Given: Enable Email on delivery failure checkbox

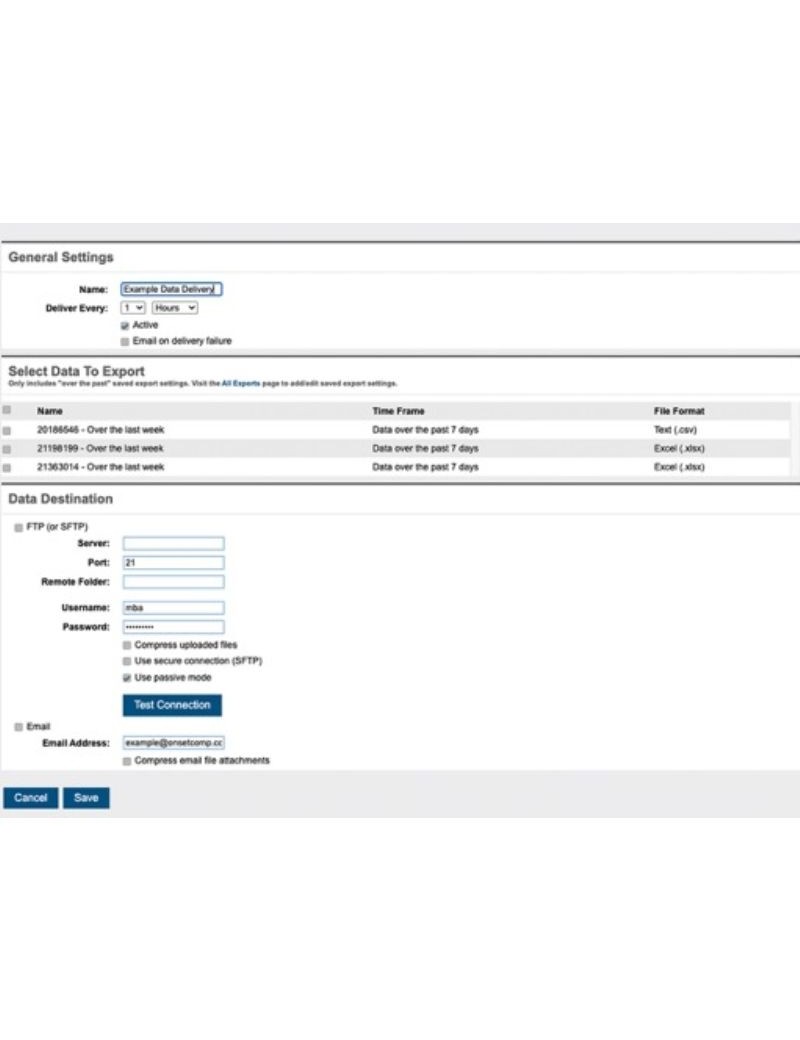Looking at the screenshot, I should pyautogui.click(x=125, y=341).
